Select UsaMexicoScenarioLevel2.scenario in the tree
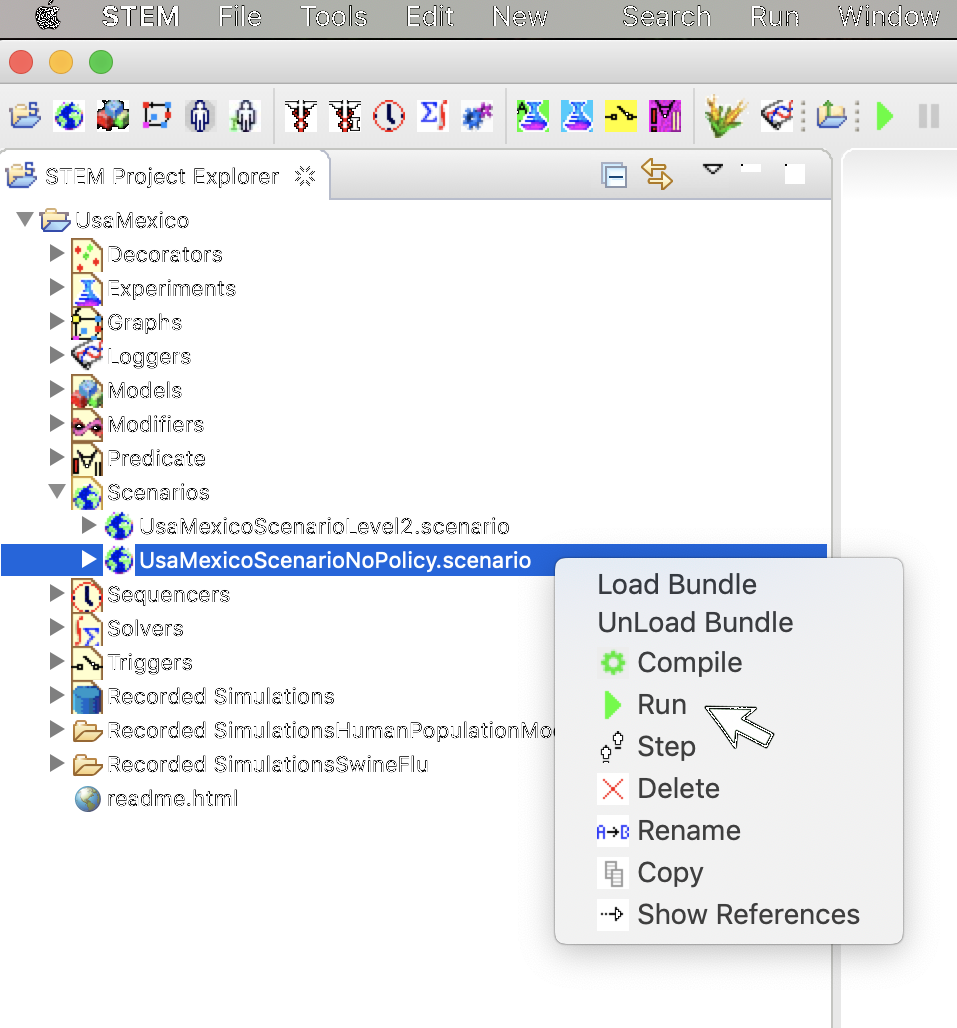 click(323, 526)
